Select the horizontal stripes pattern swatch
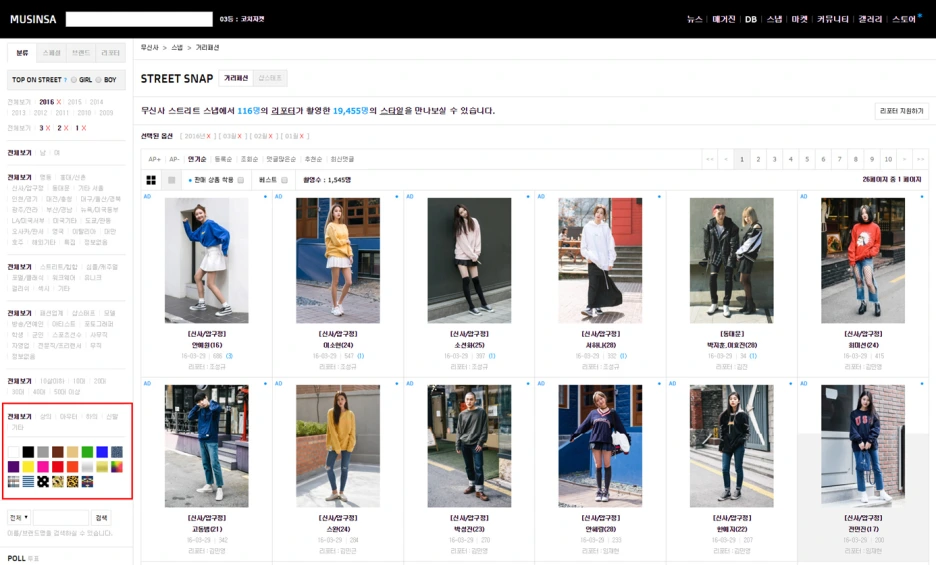936x565 pixels. click(28, 481)
